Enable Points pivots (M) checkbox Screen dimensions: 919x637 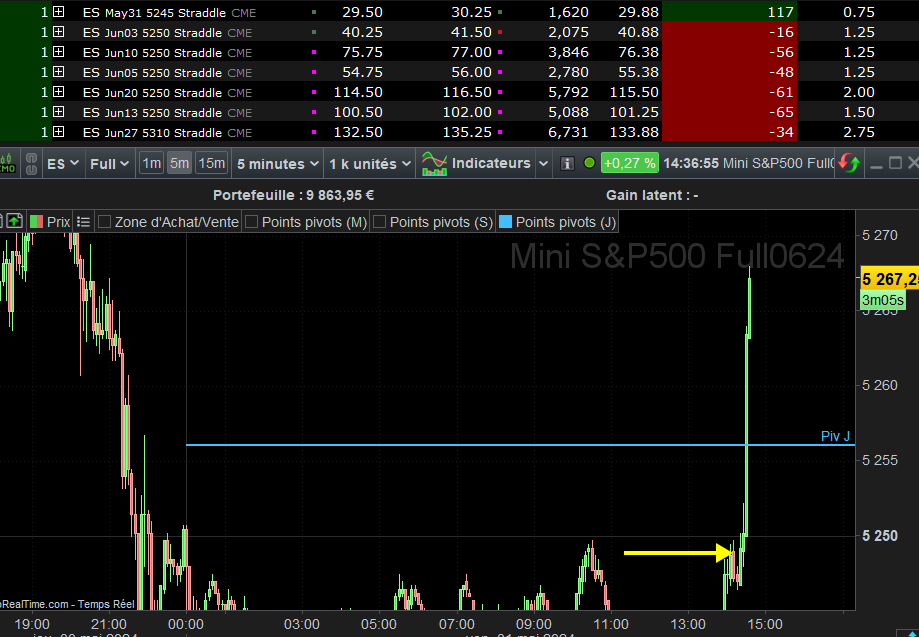251,222
